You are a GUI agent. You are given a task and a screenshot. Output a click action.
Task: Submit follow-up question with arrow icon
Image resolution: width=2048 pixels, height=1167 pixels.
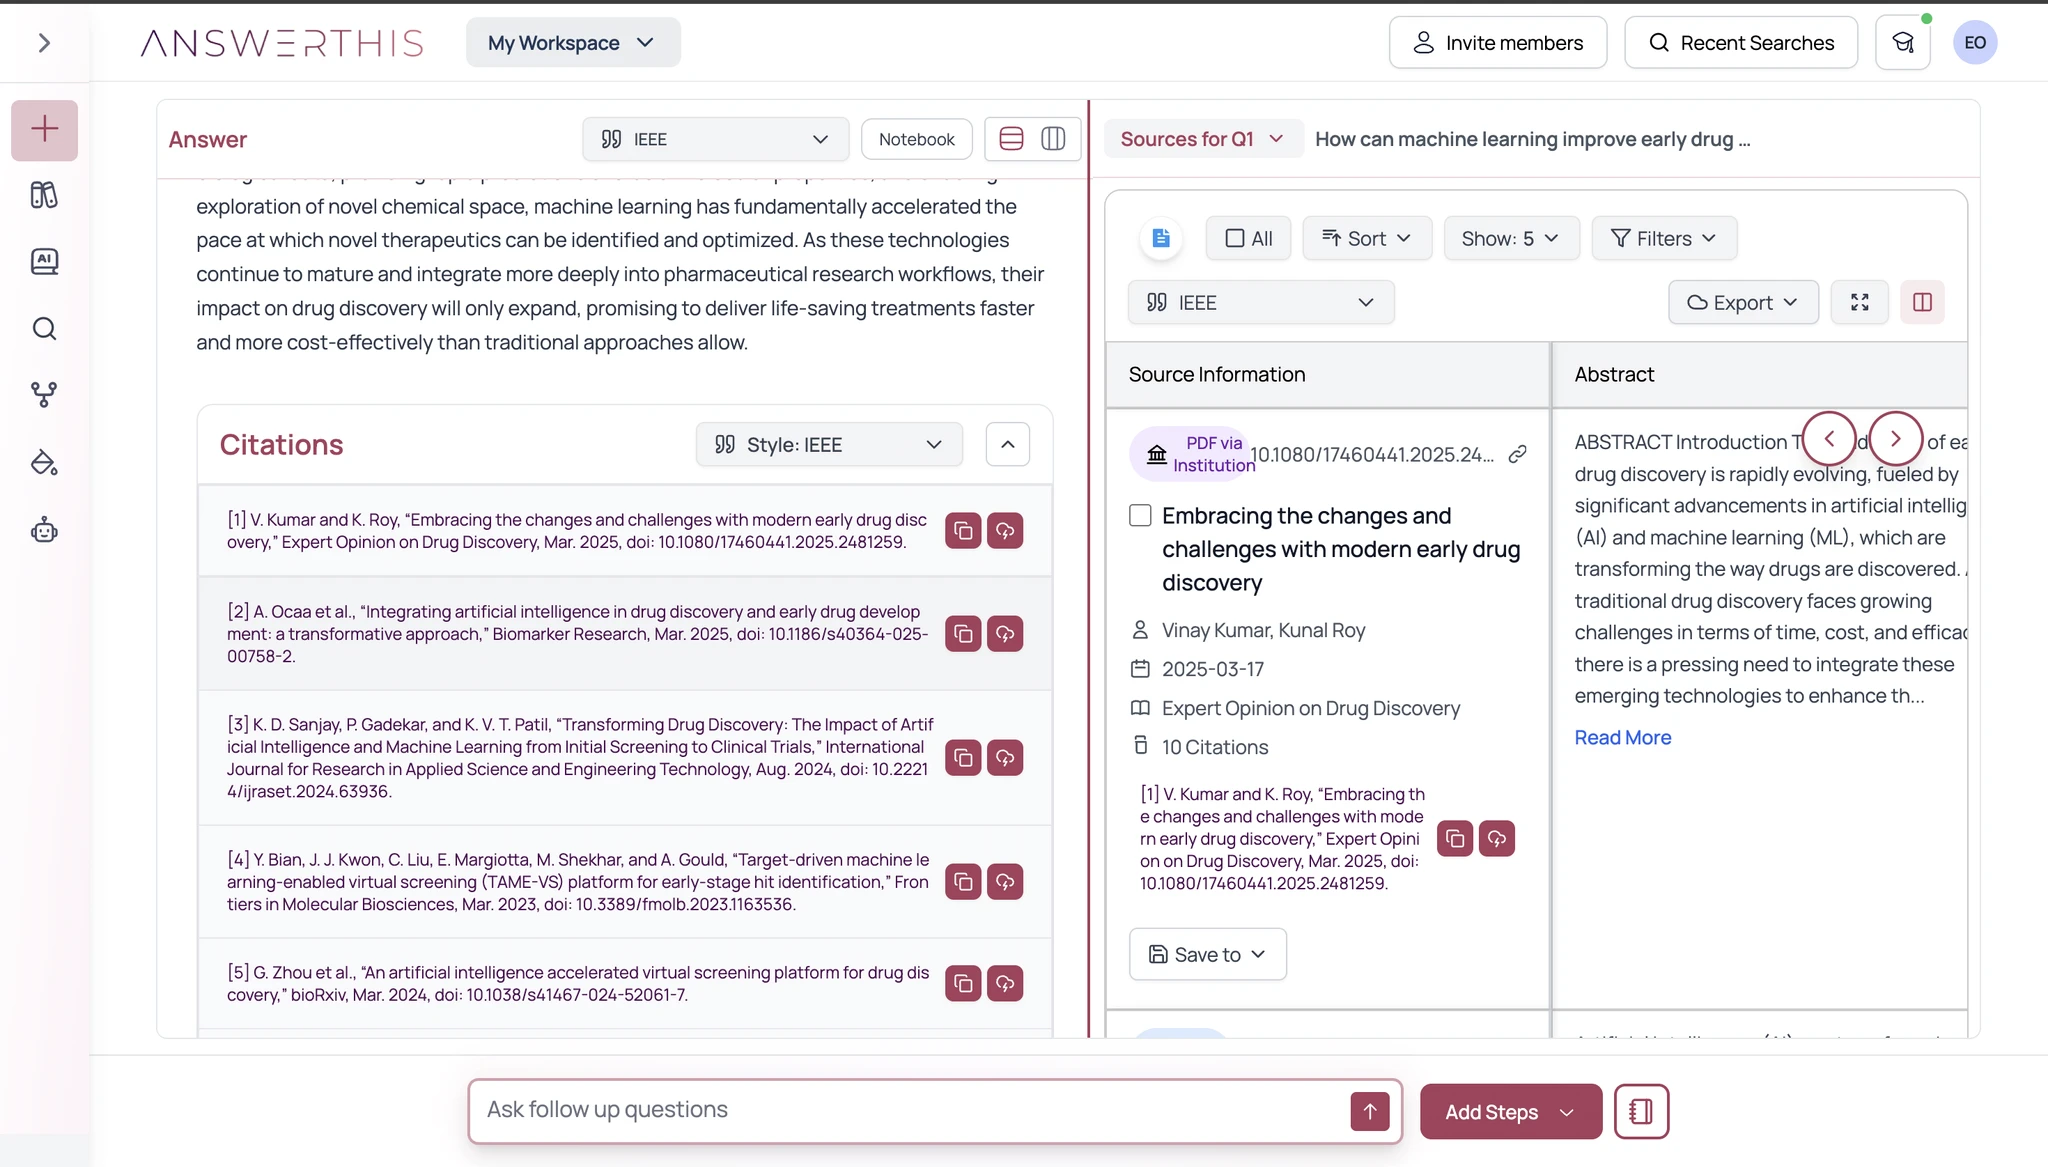pos(1369,1111)
